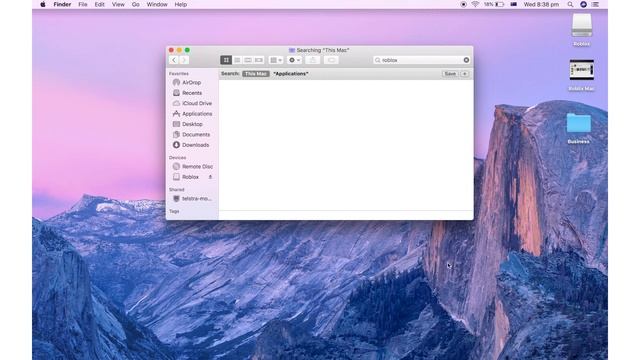This screenshot has width=640, height=360.
Task: Open the Action gear menu
Action: click(294, 60)
